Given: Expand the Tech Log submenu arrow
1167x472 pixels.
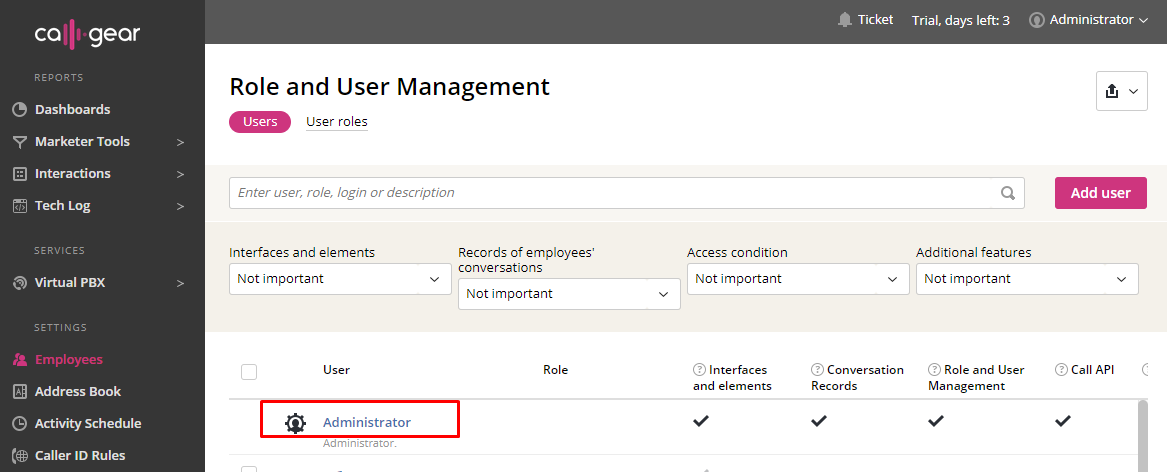Looking at the screenshot, I should 180,206.
